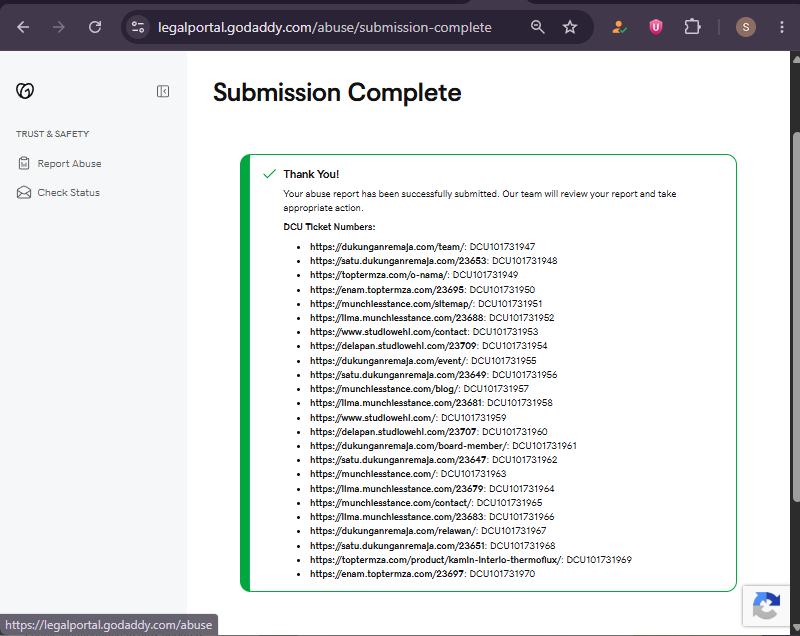800x636 pixels.
Task: Click the GoDaddy logo in the sidebar
Action: coord(25,91)
